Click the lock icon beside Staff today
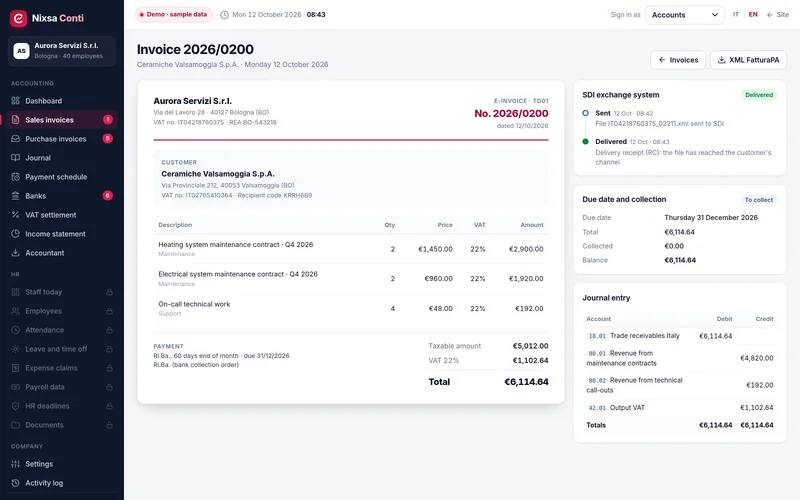The height and width of the screenshot is (500, 800). [x=109, y=292]
